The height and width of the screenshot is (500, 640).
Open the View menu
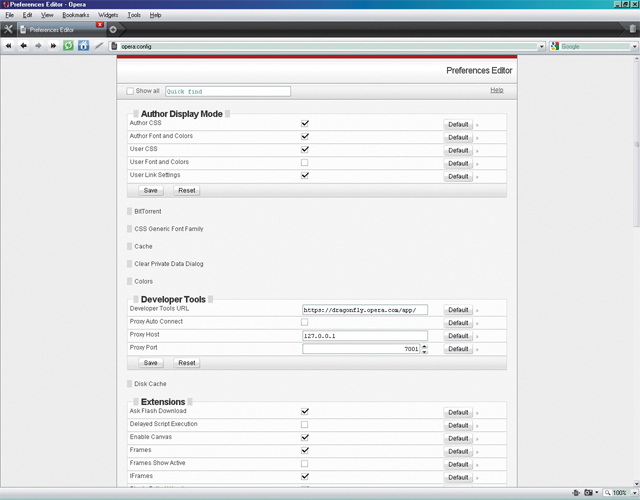tap(47, 15)
